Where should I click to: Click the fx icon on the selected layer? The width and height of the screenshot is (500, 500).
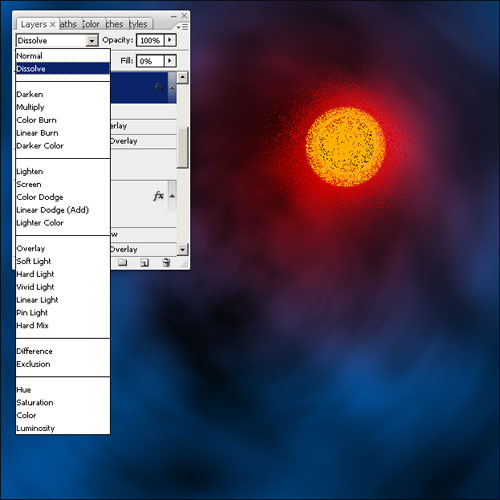tap(159, 88)
